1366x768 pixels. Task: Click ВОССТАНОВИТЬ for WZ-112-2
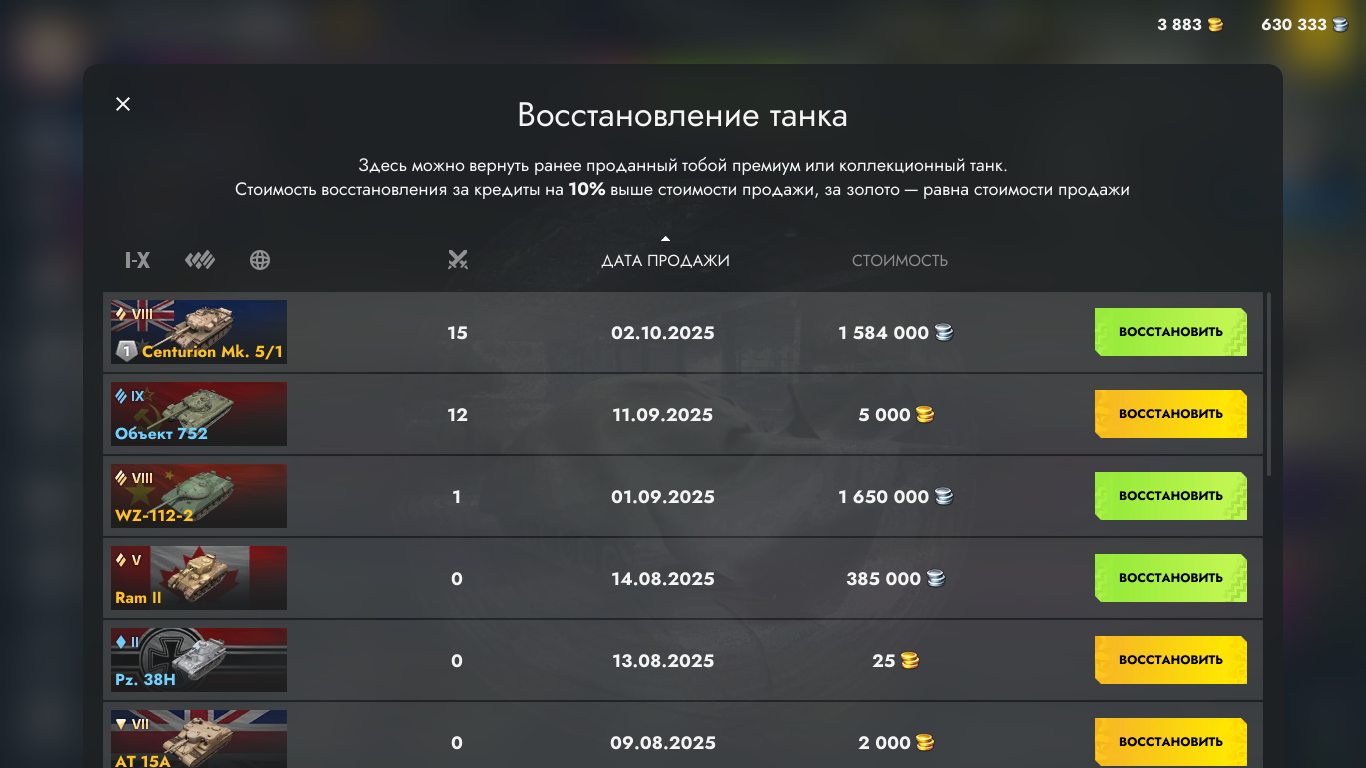[x=1170, y=496]
